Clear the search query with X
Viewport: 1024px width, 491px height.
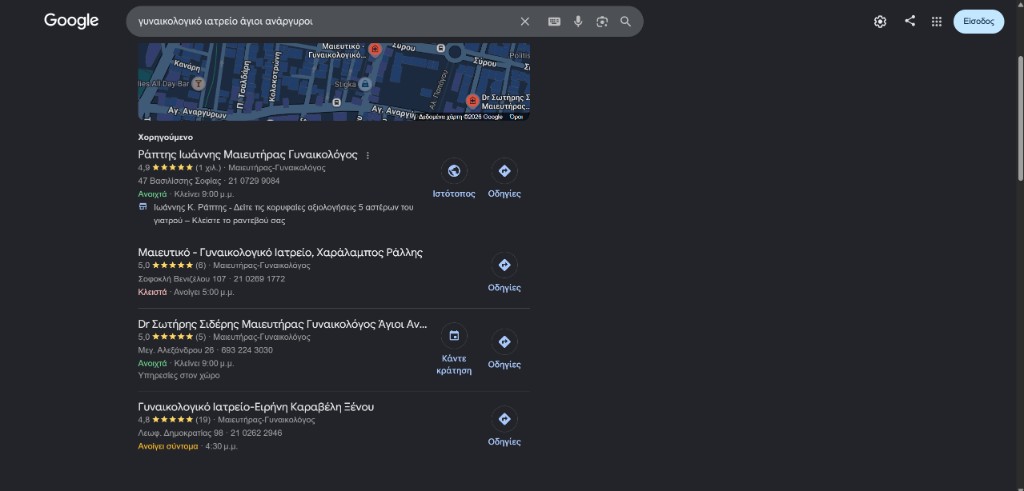tap(524, 22)
